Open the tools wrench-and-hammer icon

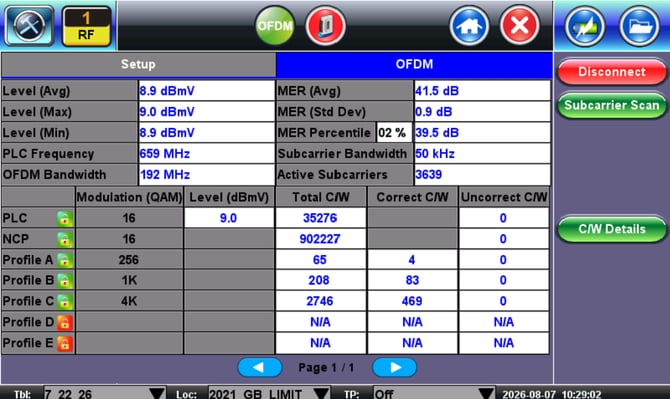(x=29, y=26)
